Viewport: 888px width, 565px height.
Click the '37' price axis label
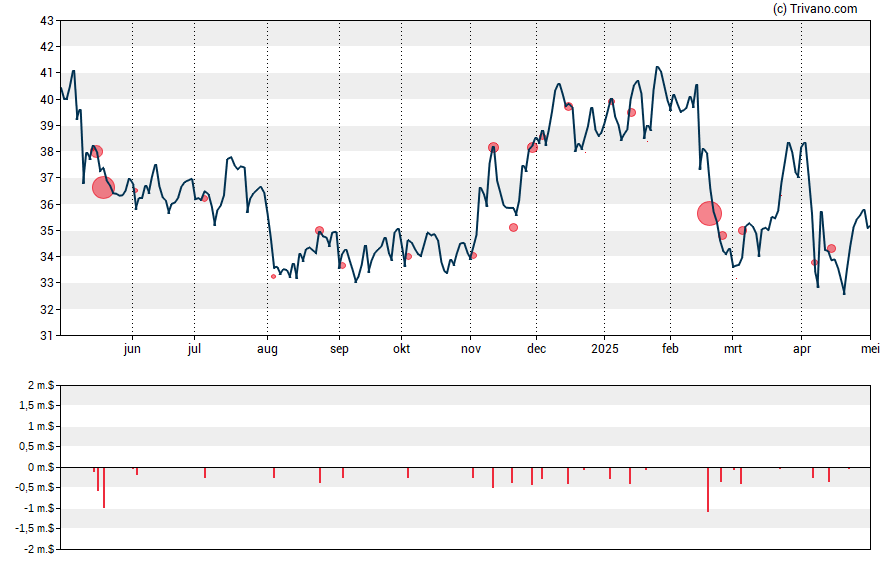click(x=47, y=178)
